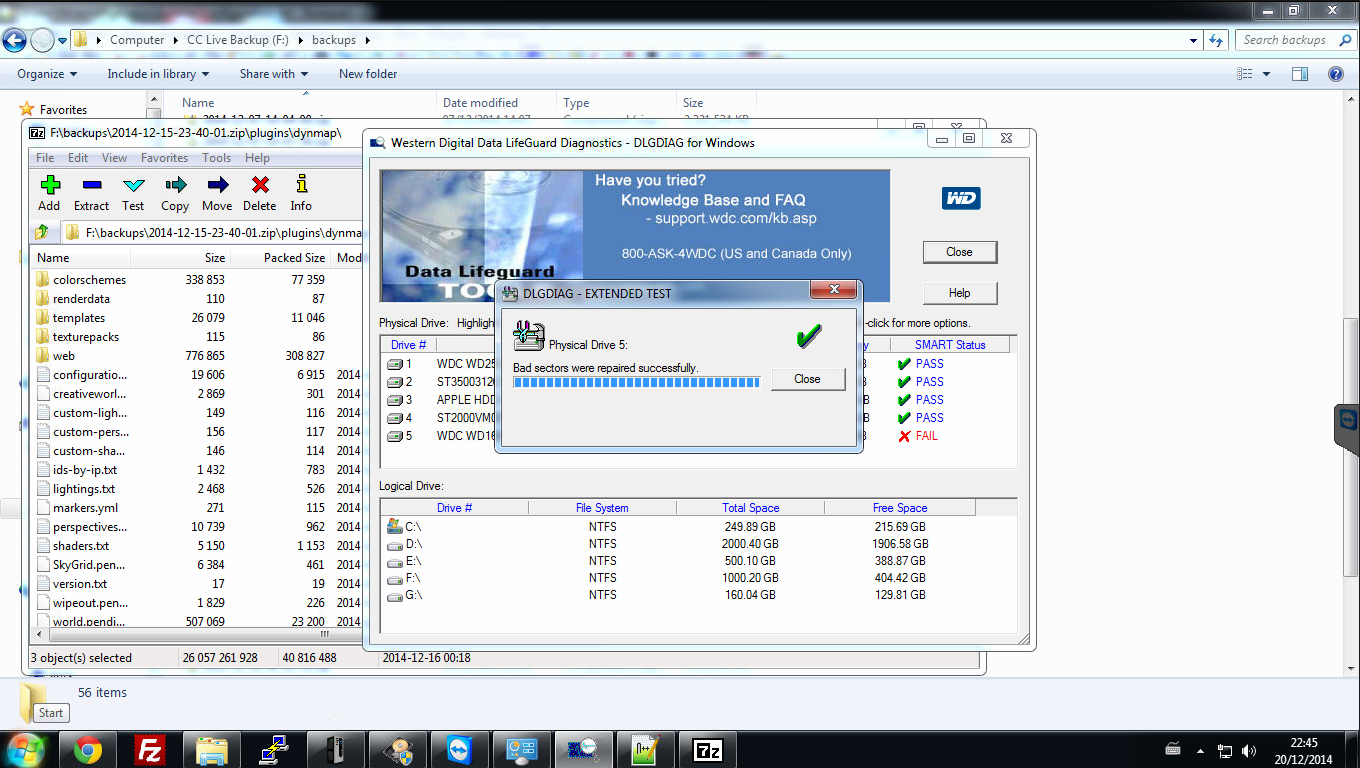Open FileZilla from the taskbar
Image resolution: width=1360 pixels, height=768 pixels.
coord(150,750)
